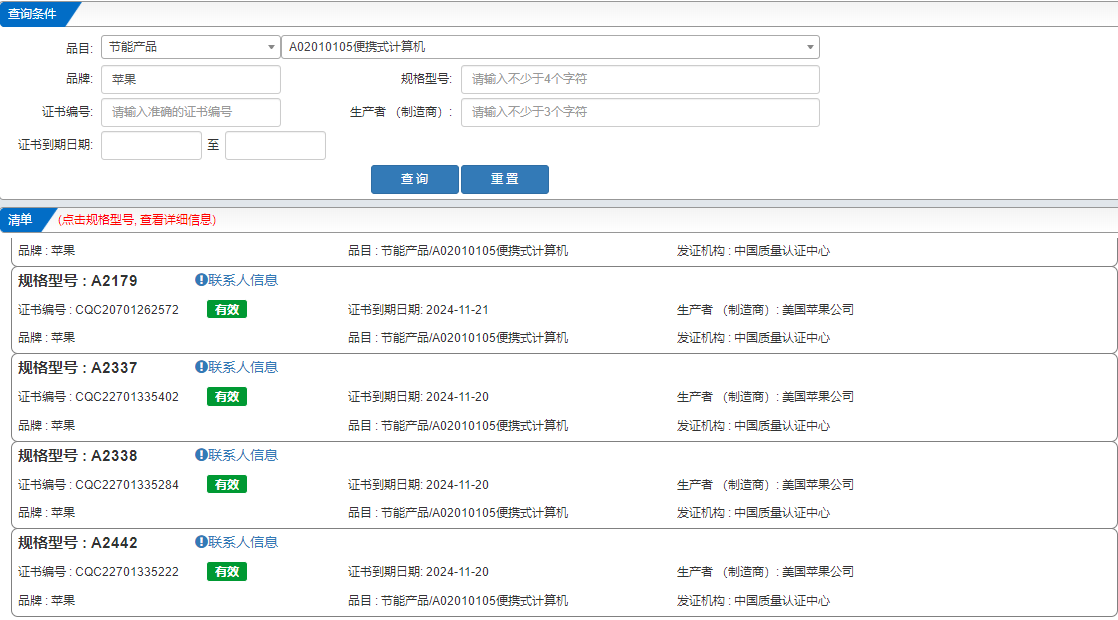Viewport: 1118px width, 620px height.
Task: Click the certificate expiry start date field
Action: coord(151,145)
